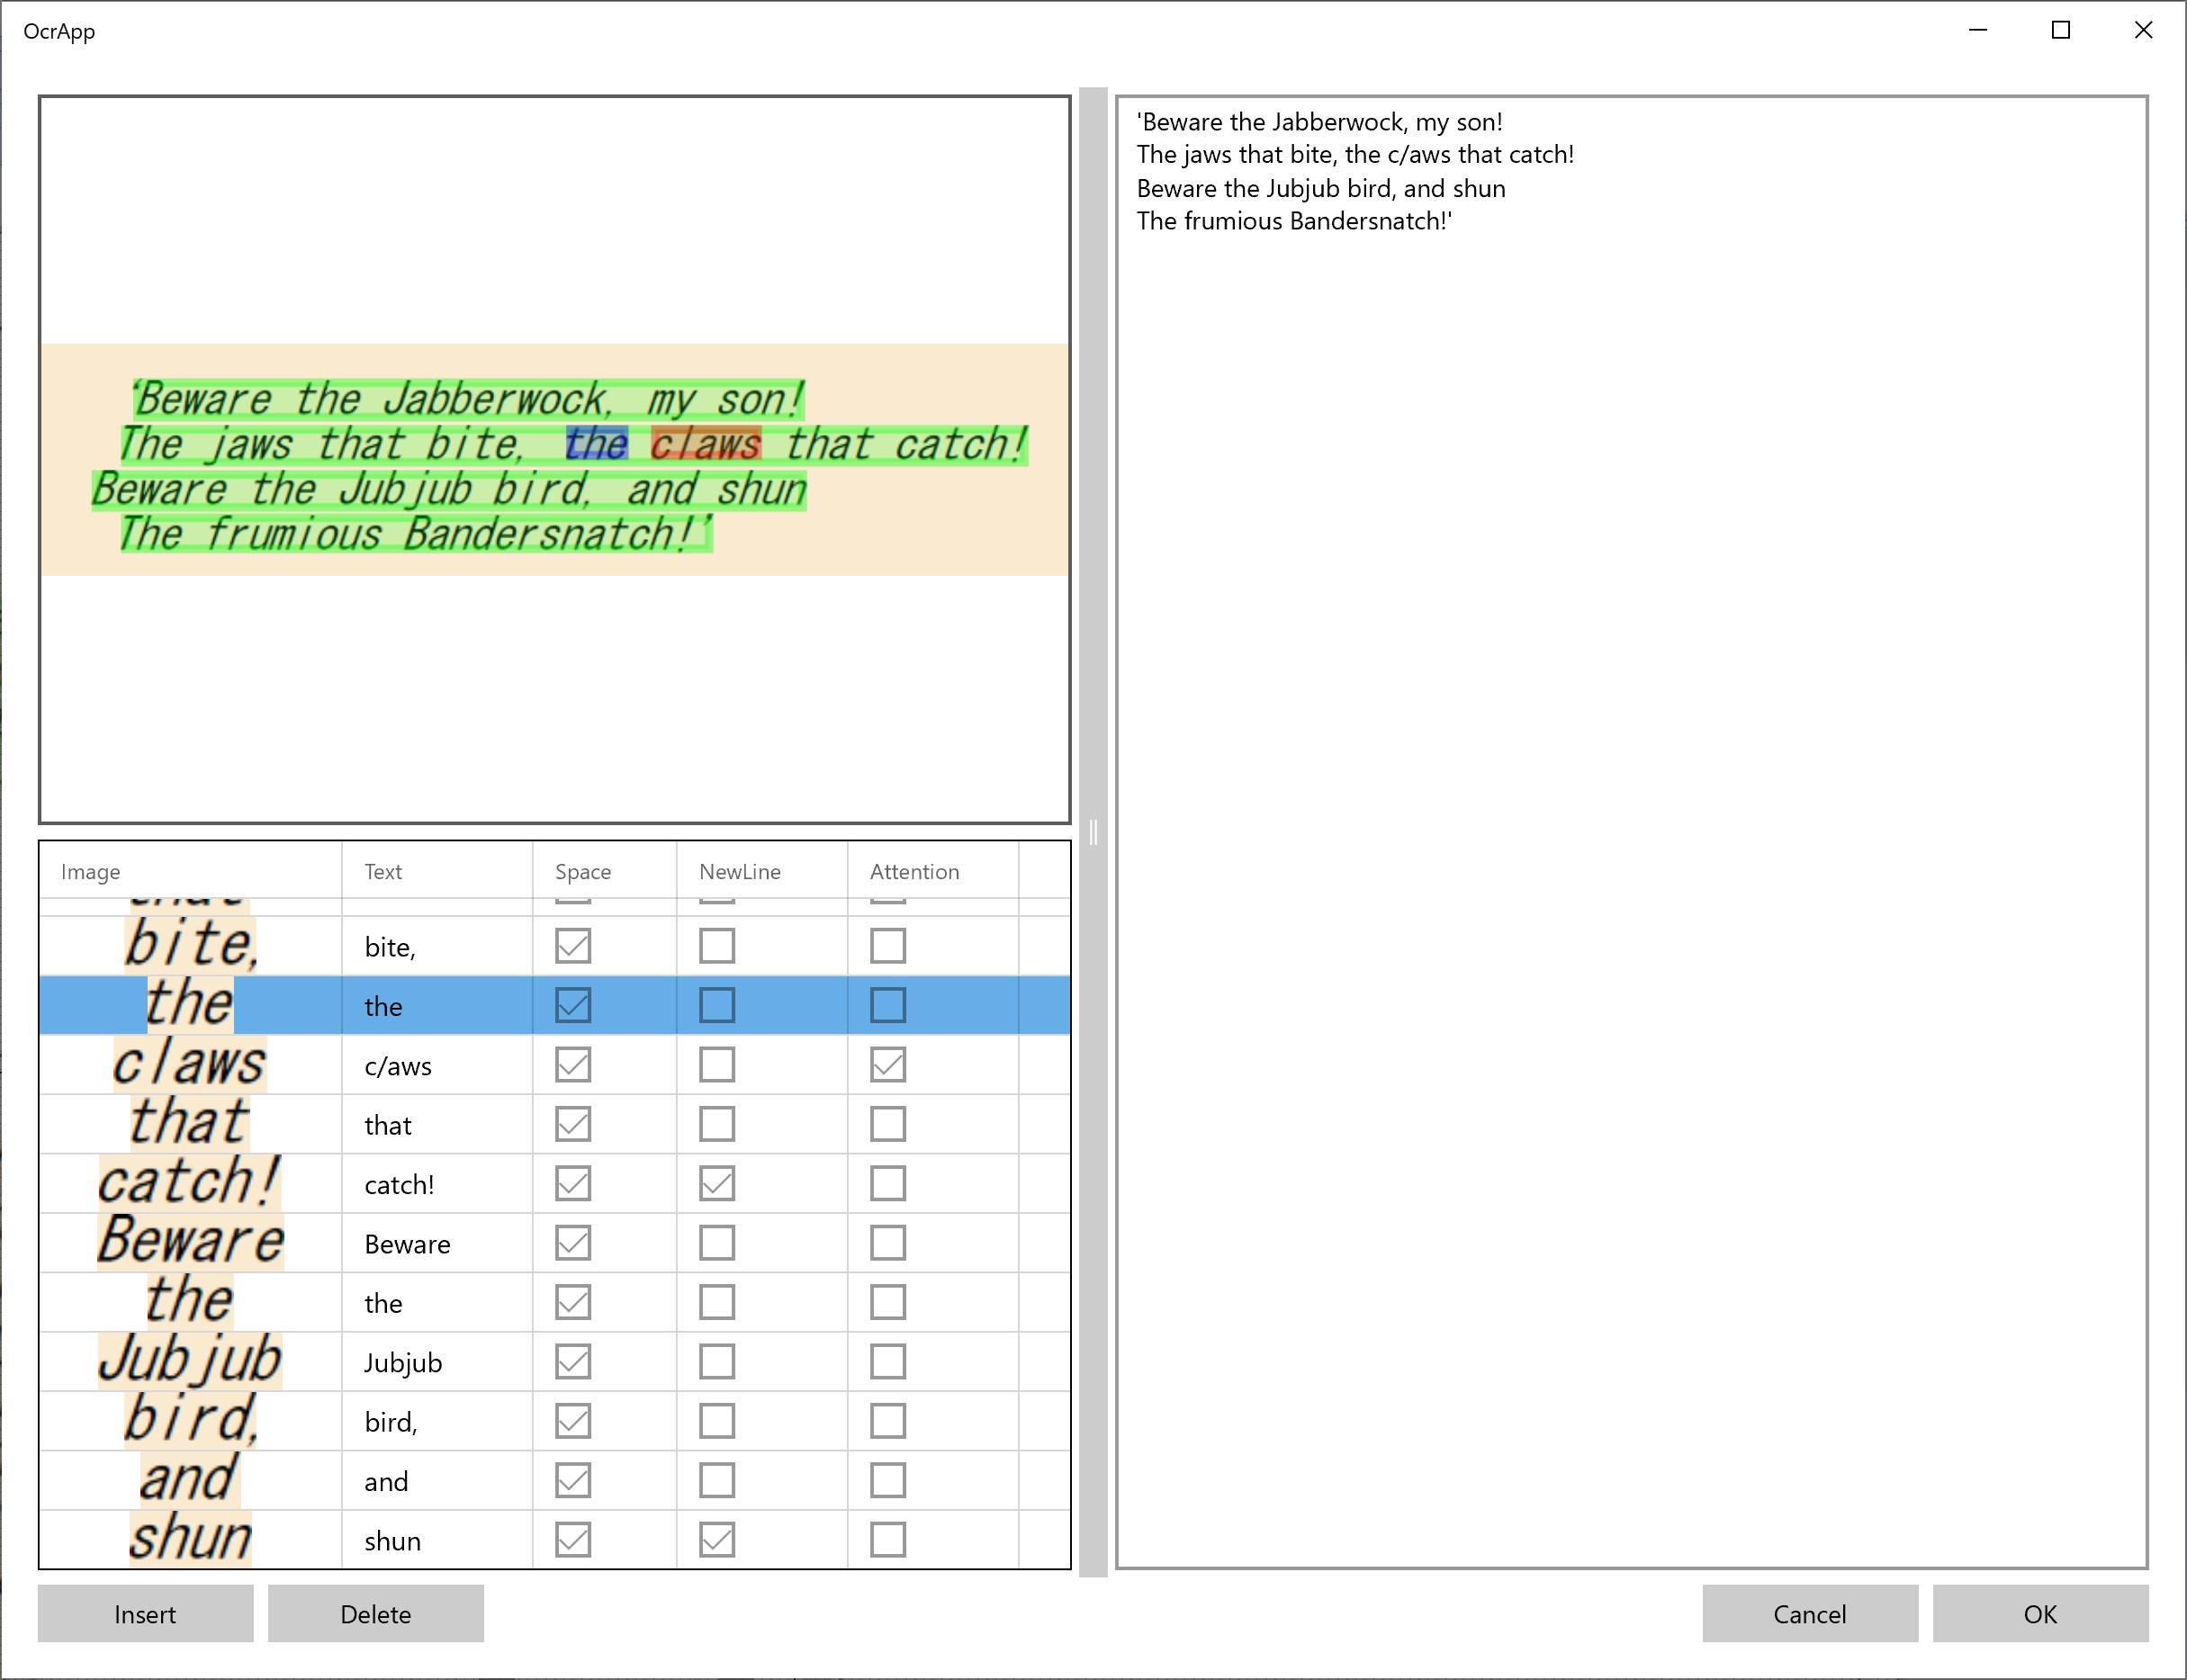This screenshot has height=1680, width=2187.
Task: Uncheck NewLine checkbox for 'catch!' row
Action: point(716,1183)
